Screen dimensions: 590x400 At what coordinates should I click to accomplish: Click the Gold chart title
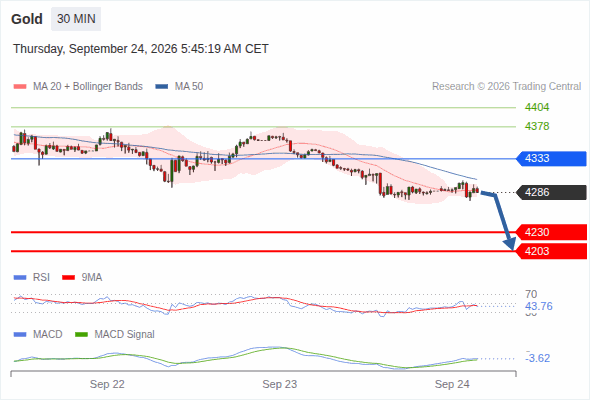[x=27, y=19]
